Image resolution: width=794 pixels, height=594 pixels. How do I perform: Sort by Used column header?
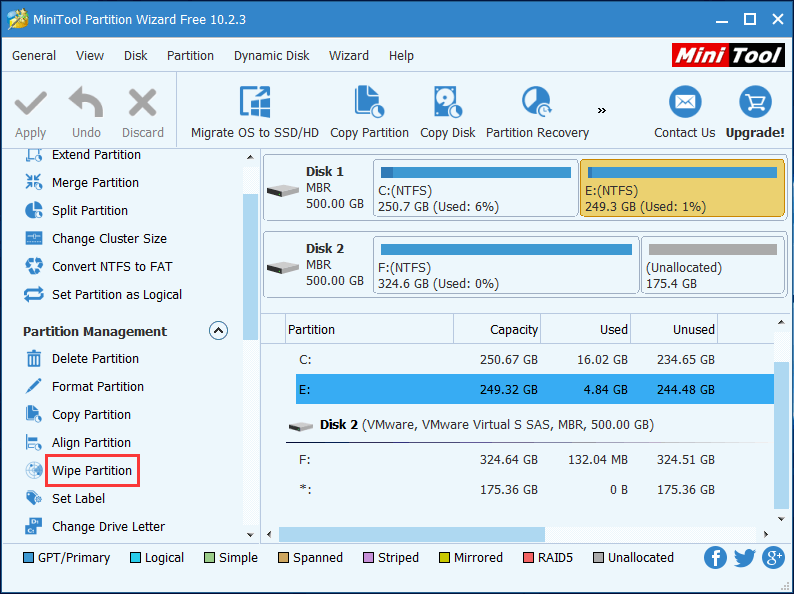click(585, 329)
